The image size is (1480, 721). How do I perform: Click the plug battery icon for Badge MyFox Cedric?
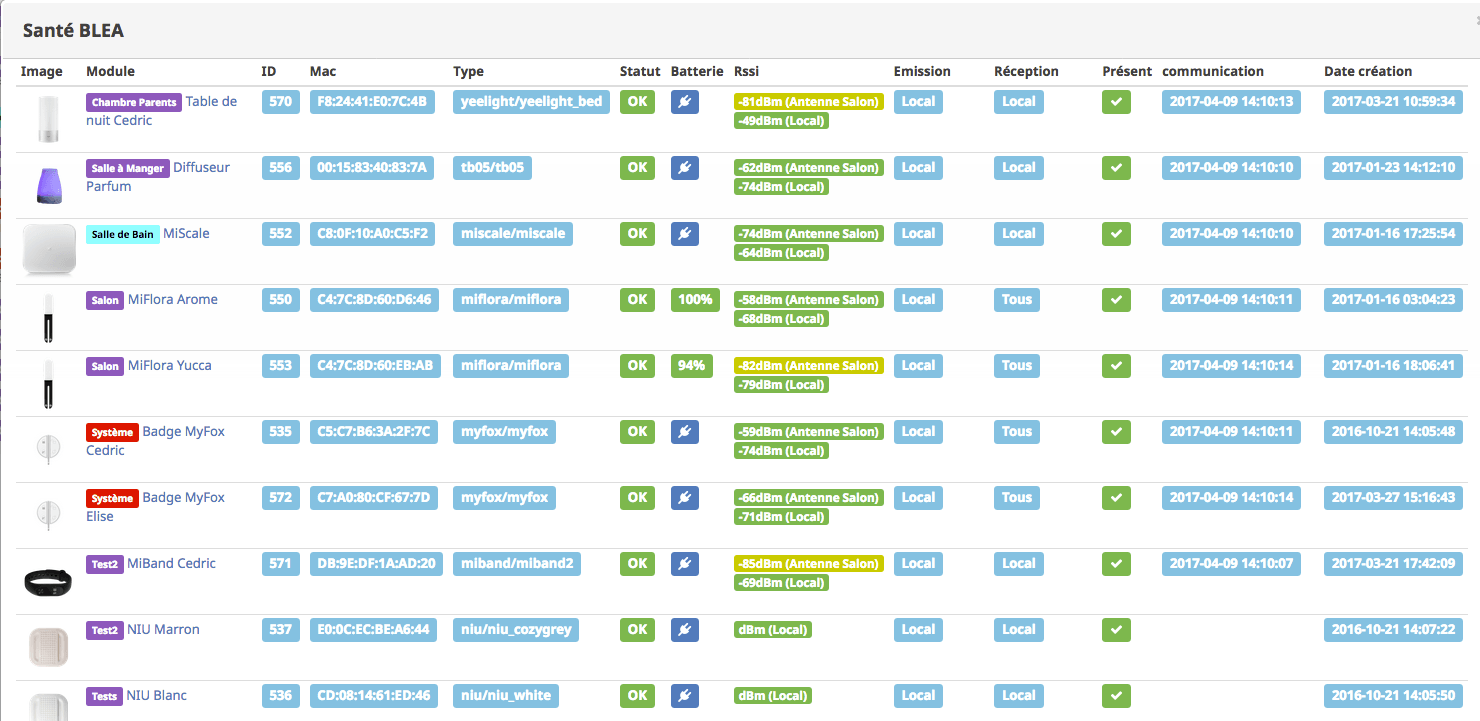tap(685, 431)
